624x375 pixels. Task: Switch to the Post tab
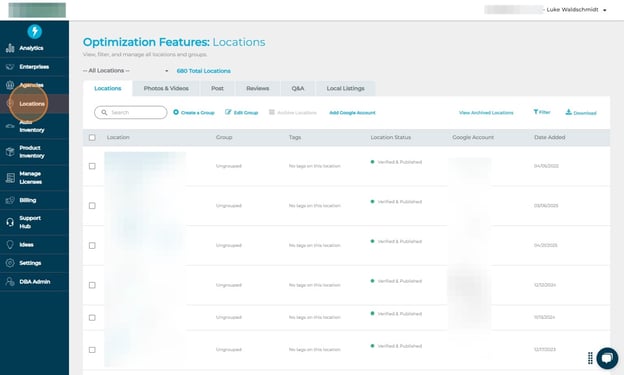coord(217,88)
